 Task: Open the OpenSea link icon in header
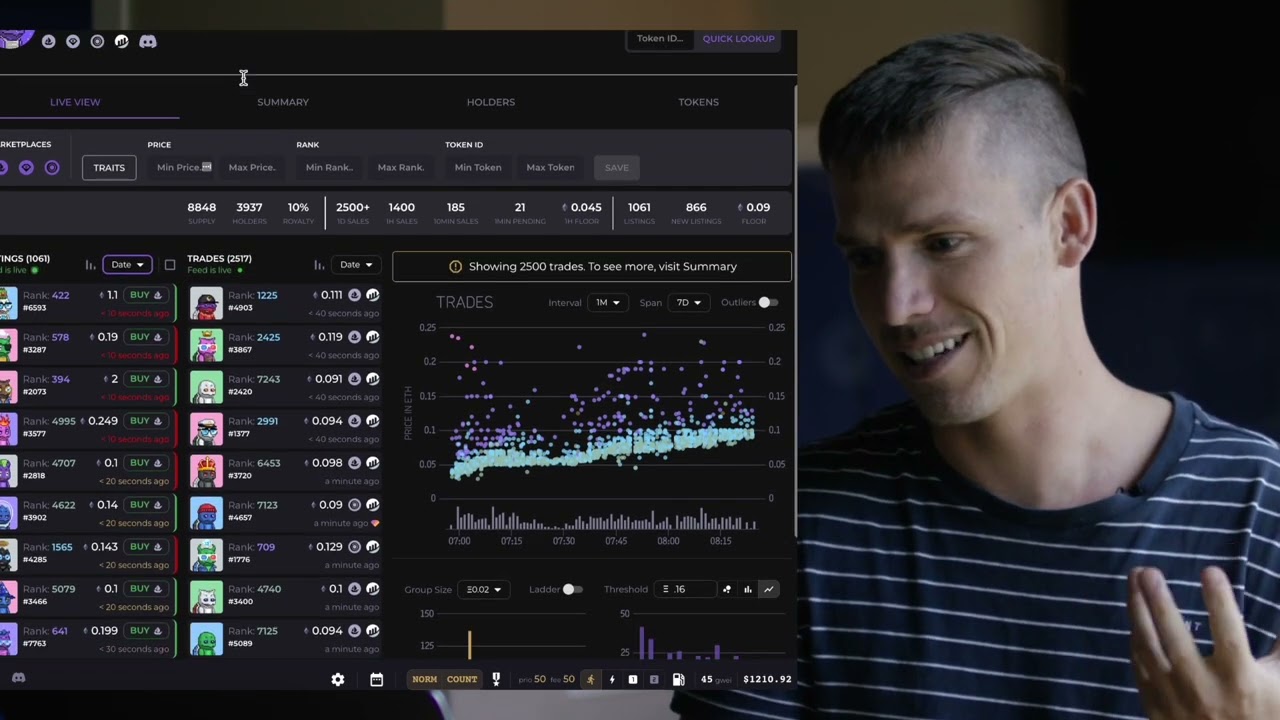48,41
